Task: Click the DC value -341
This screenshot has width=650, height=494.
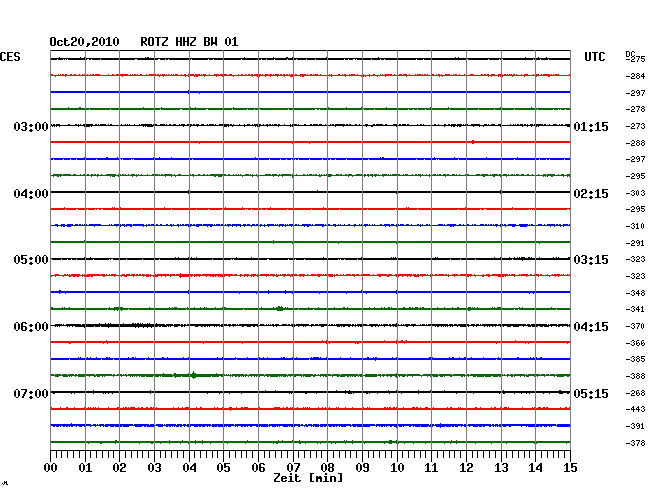Action: click(x=635, y=309)
